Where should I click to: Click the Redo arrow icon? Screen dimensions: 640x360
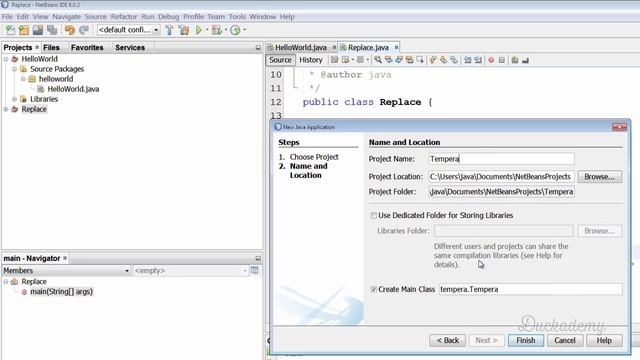[84, 30]
